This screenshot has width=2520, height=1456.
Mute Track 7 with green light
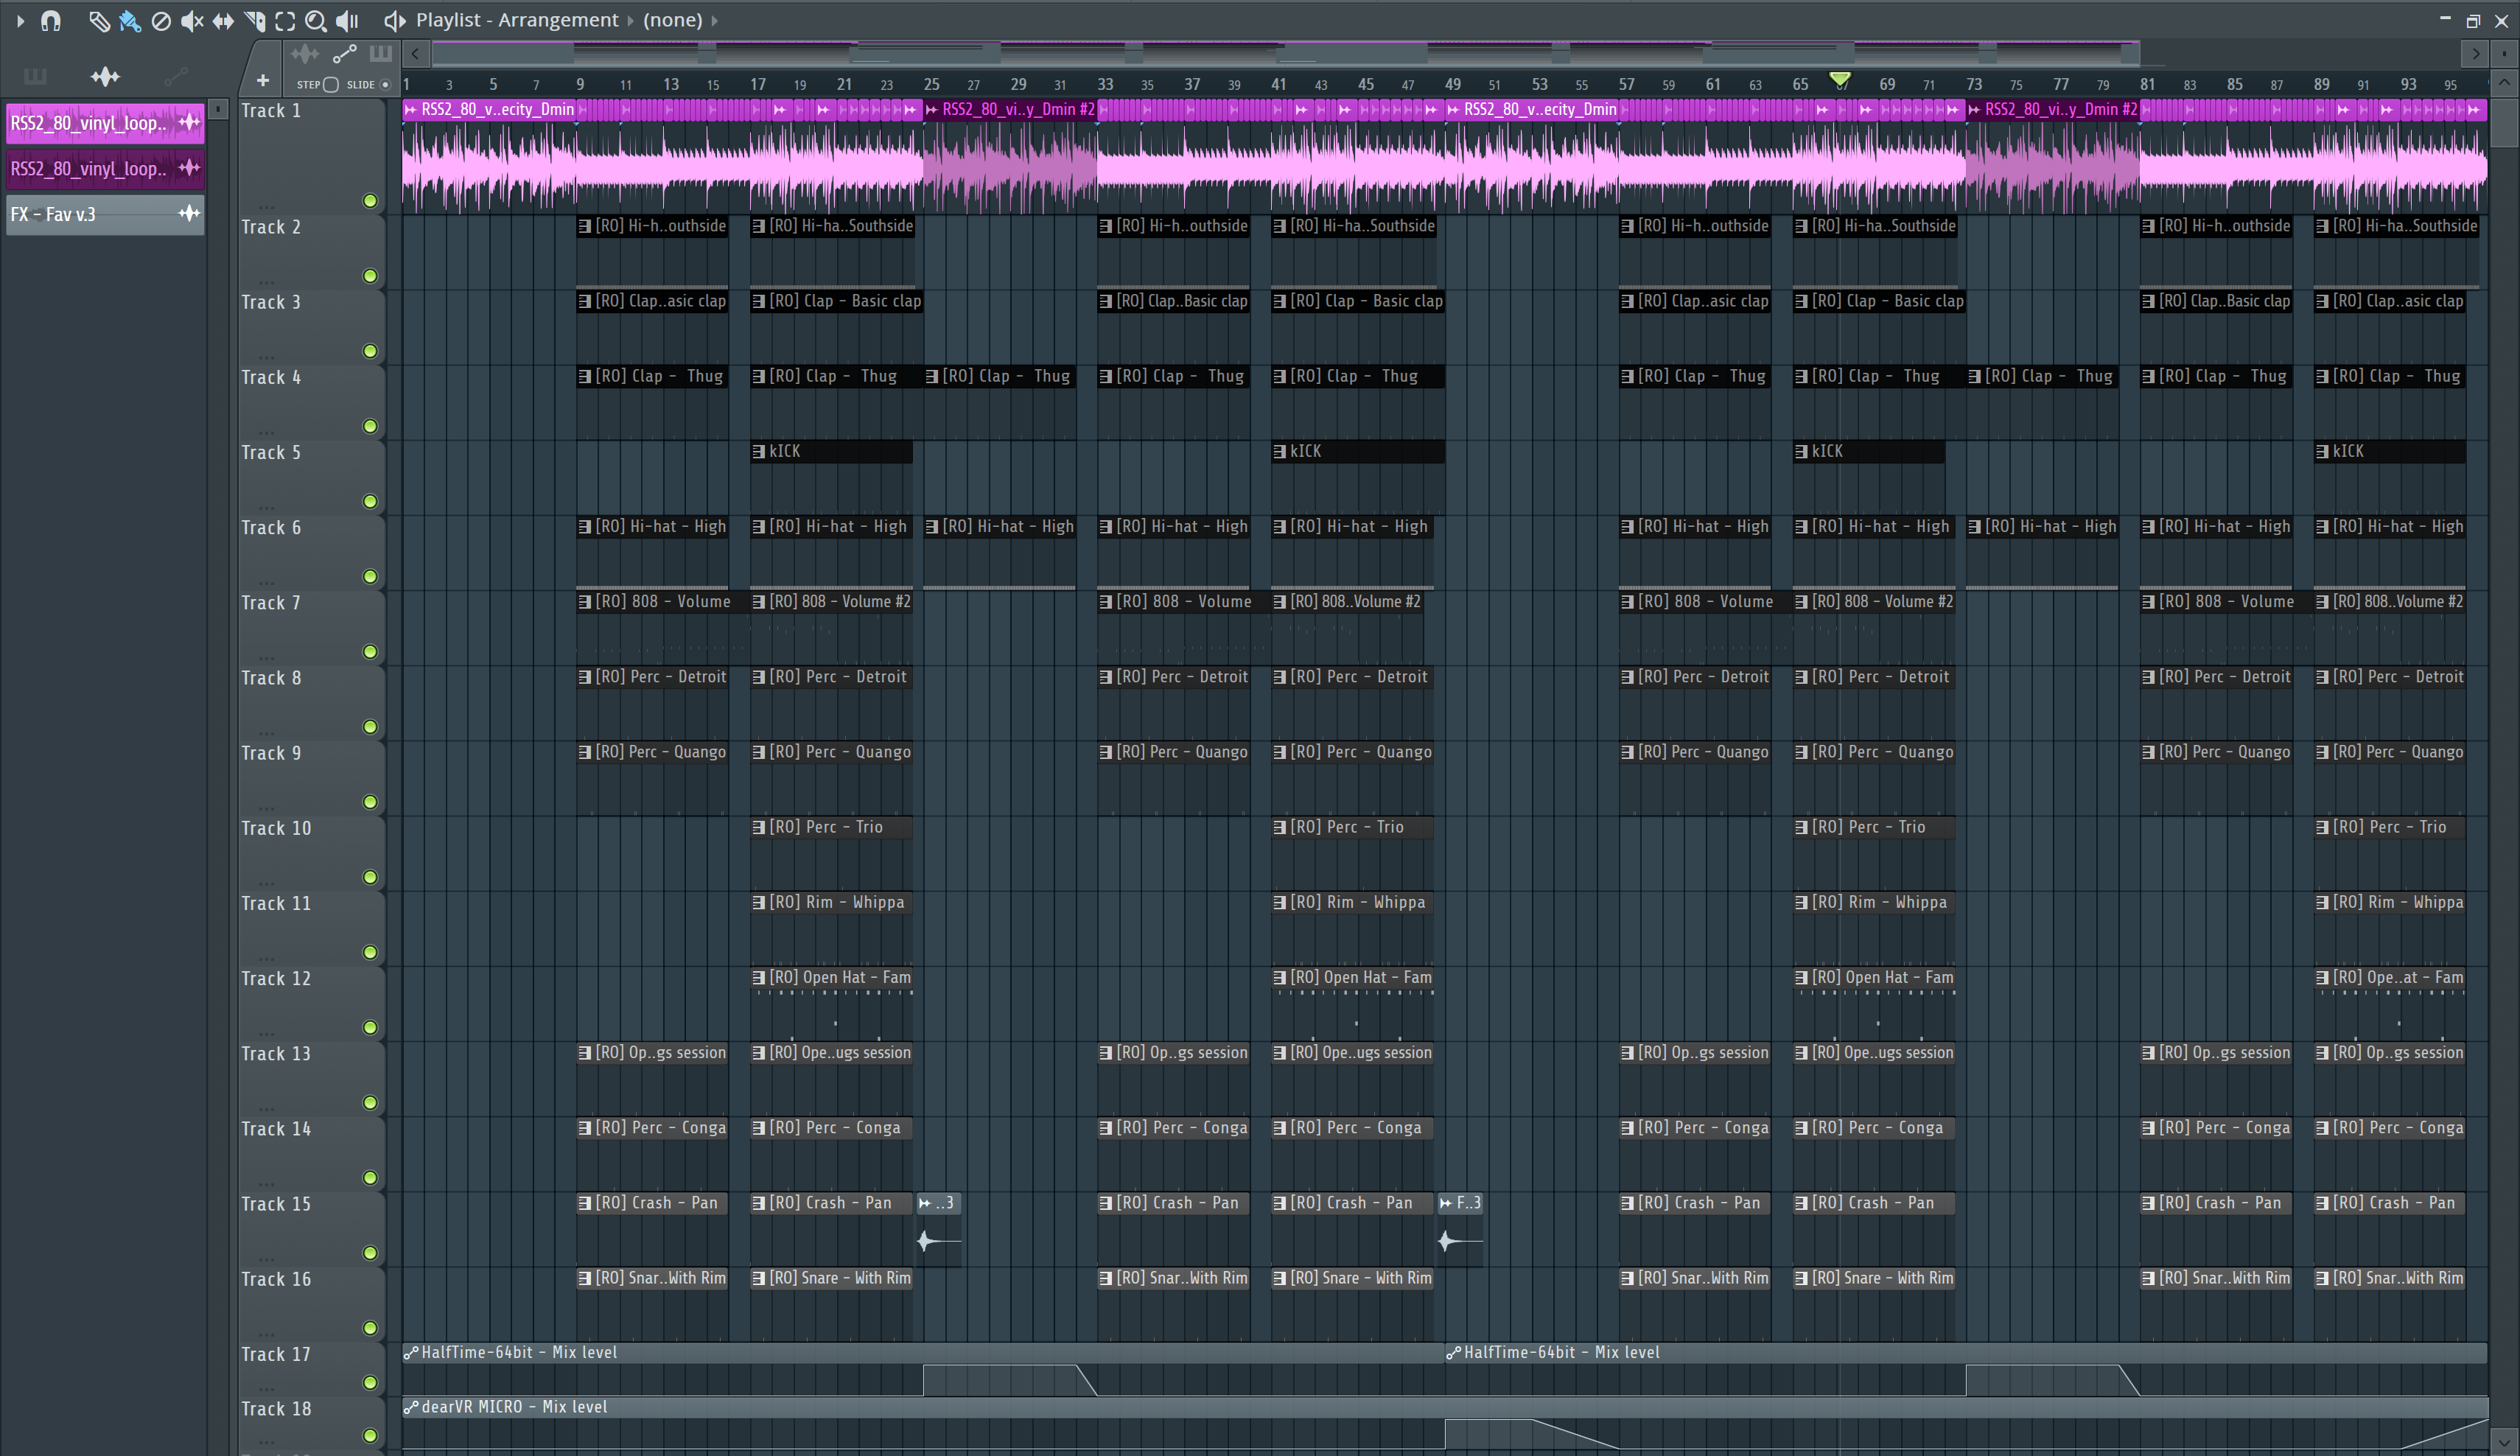pos(370,652)
